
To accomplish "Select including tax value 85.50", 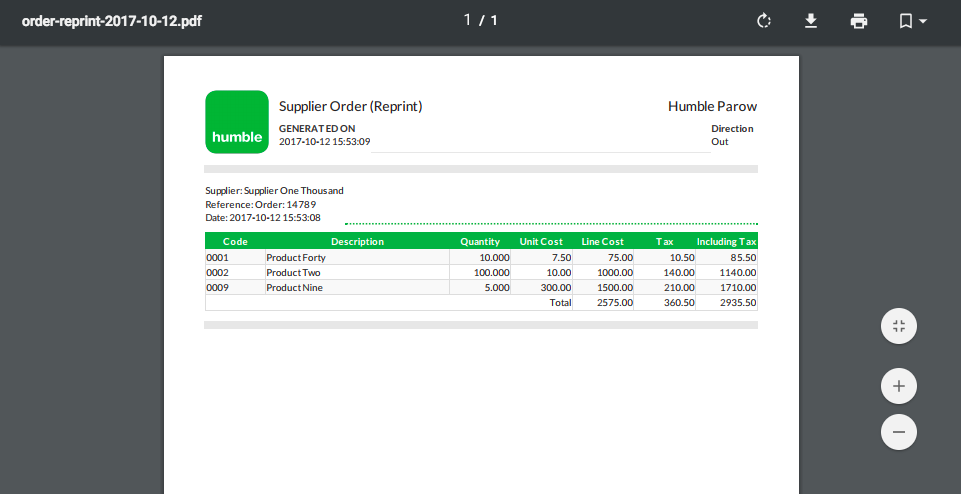I will pyautogui.click(x=743, y=257).
